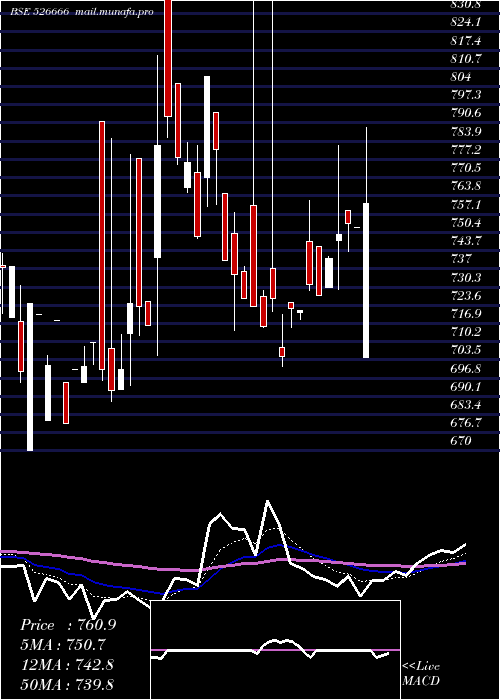Viewport: 500px width, 700px height.
Task: Select the 757.1 price axis label
Action: click(466, 204)
